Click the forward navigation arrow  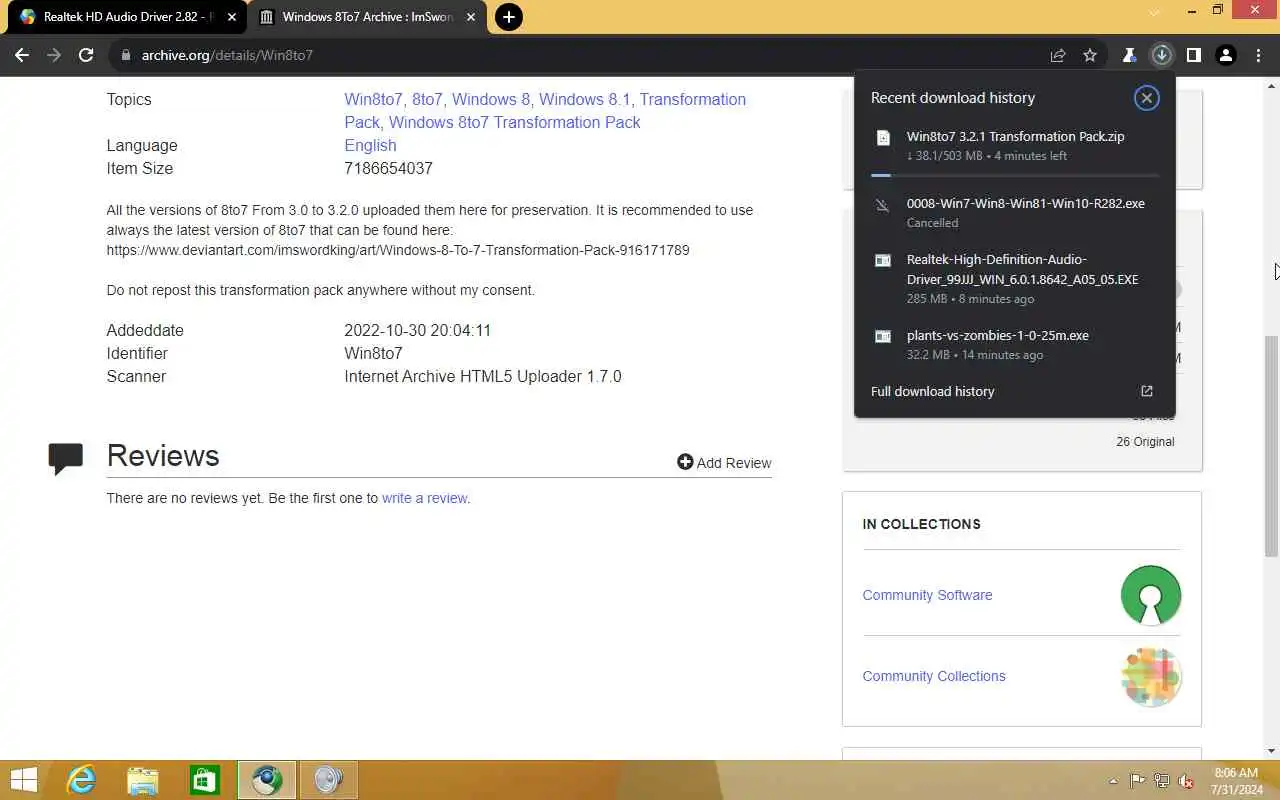click(x=54, y=55)
